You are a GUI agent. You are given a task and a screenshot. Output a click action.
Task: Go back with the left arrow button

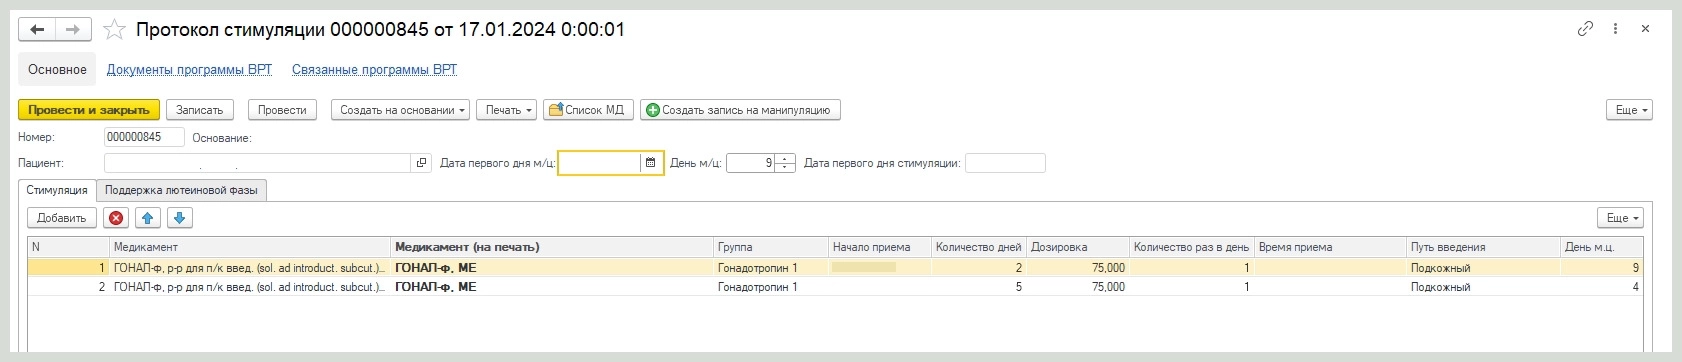point(37,30)
